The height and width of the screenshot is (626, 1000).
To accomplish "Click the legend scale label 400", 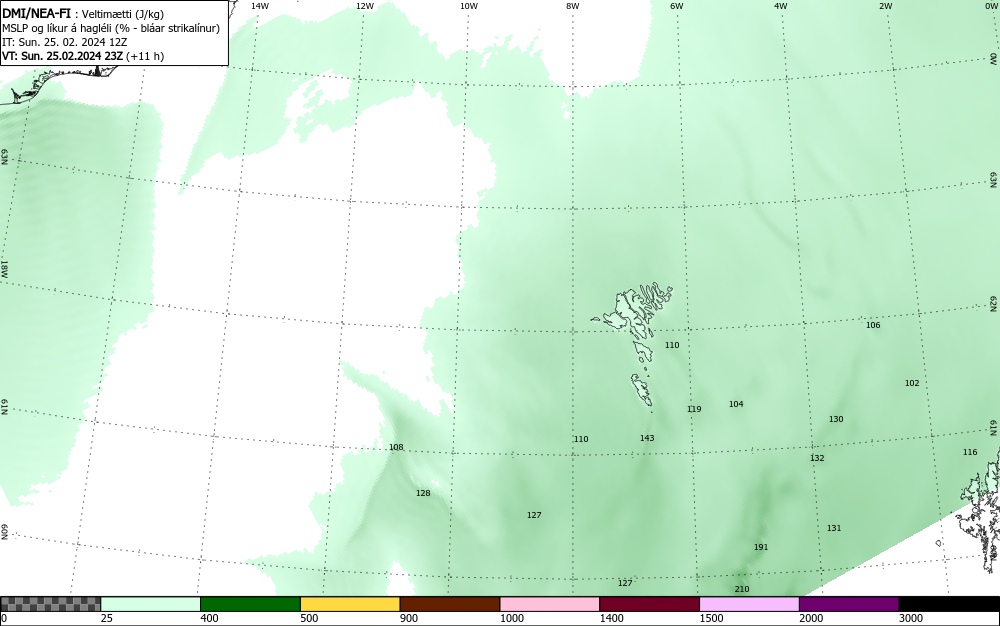I will coord(209,618).
